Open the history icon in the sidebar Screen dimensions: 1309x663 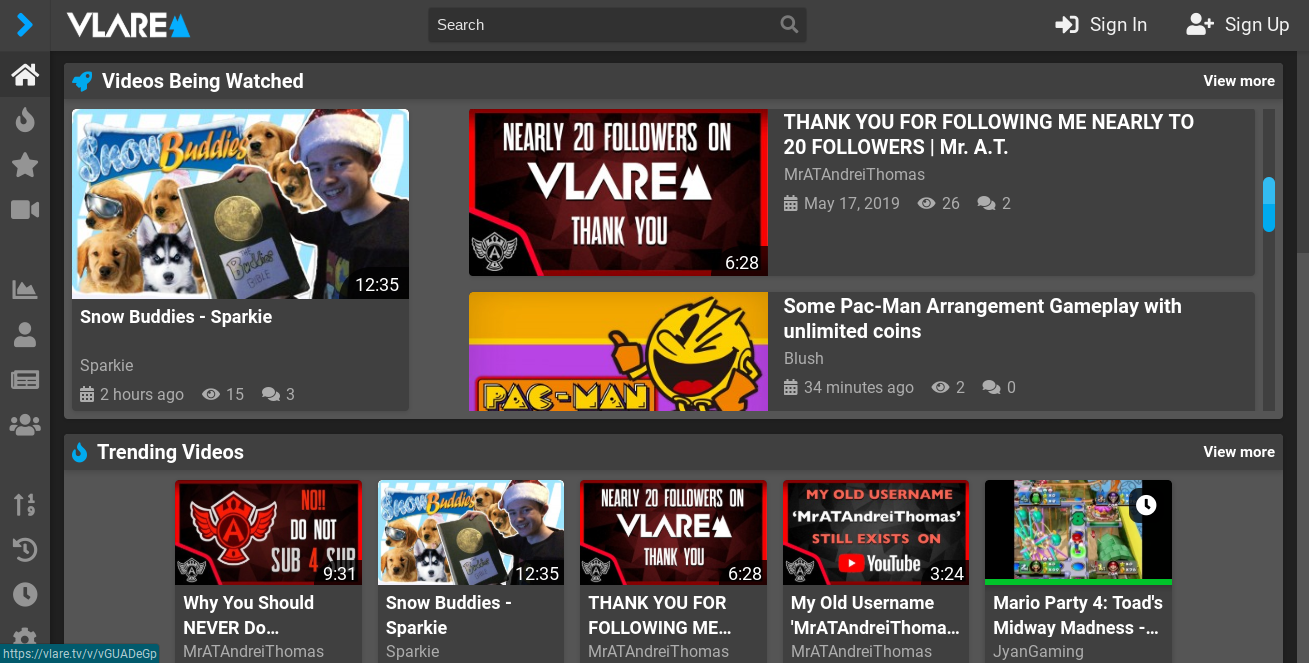(x=25, y=549)
